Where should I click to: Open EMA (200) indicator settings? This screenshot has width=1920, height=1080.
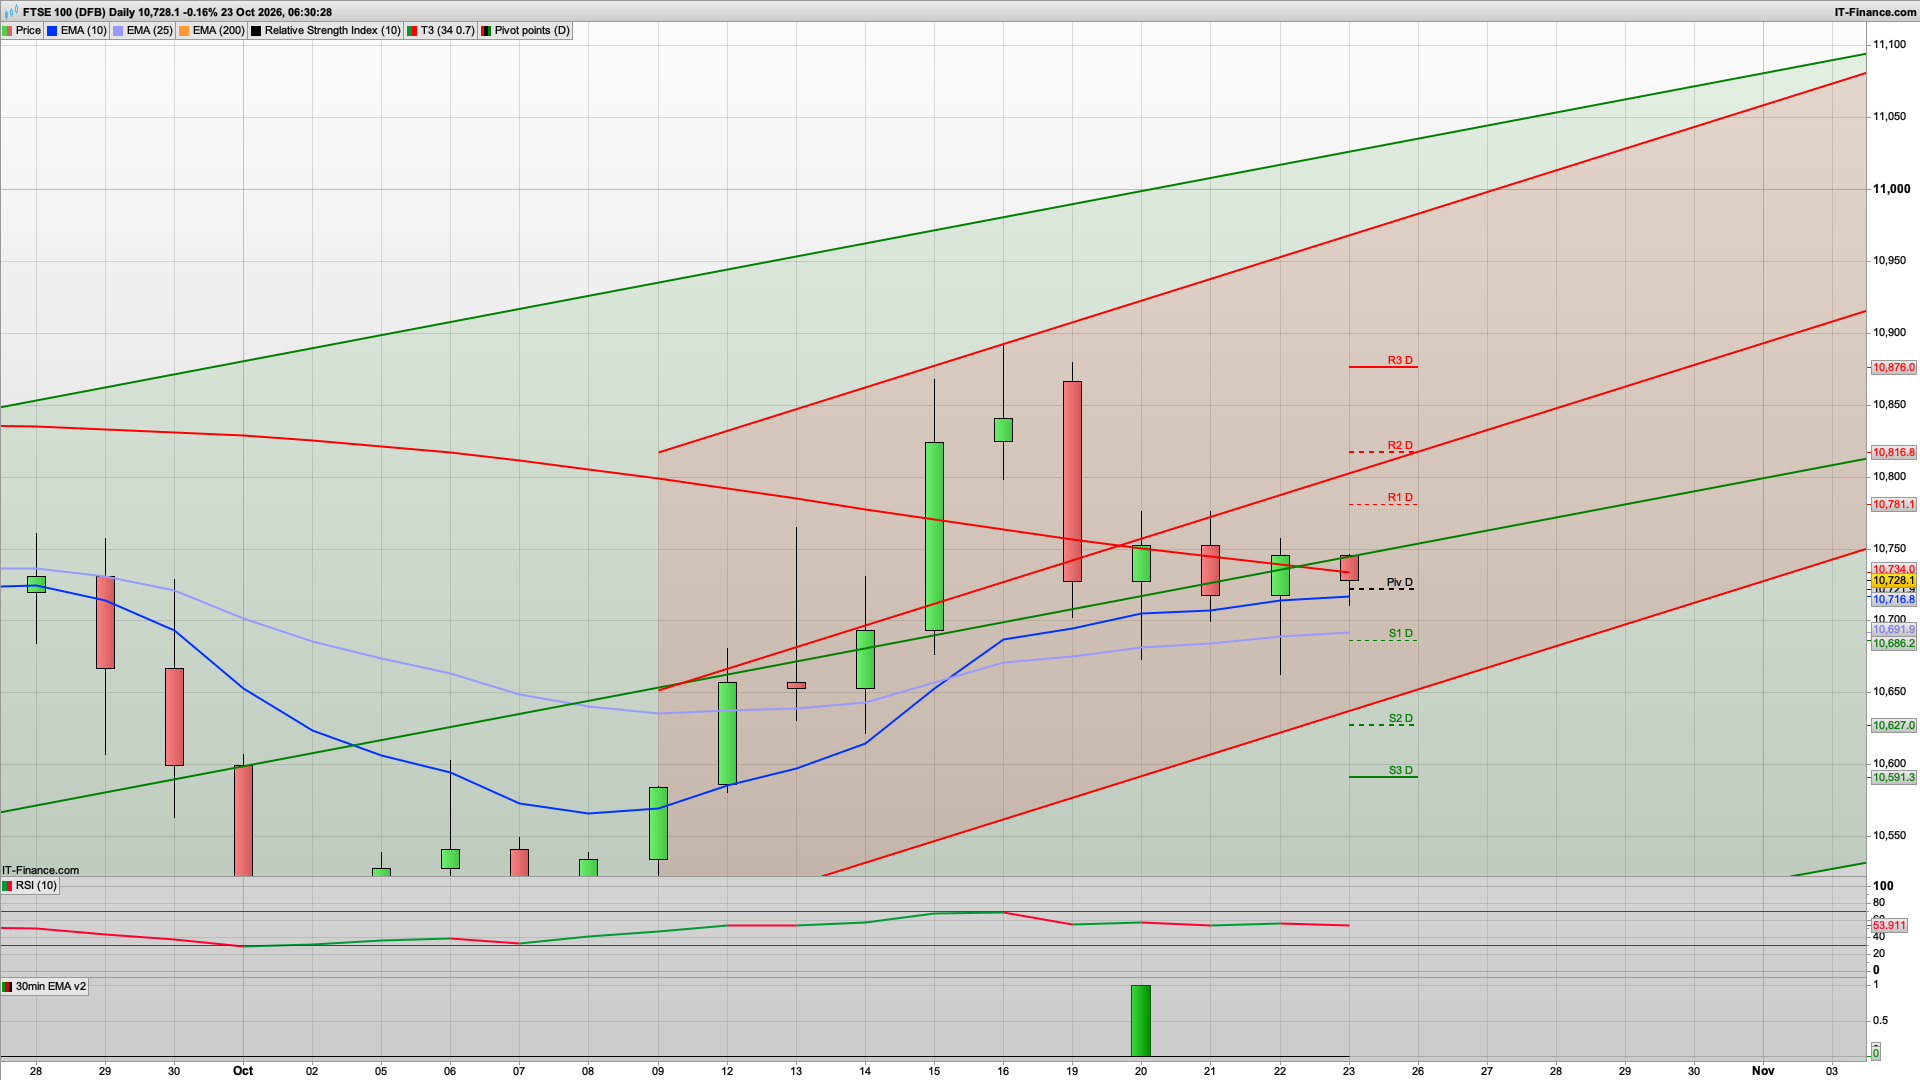(212, 31)
